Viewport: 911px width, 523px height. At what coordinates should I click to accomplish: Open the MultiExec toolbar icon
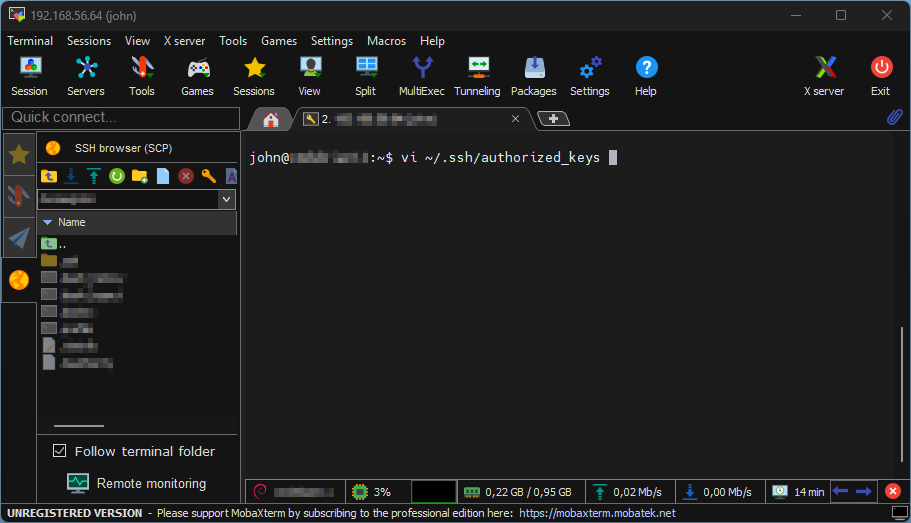[x=422, y=76]
